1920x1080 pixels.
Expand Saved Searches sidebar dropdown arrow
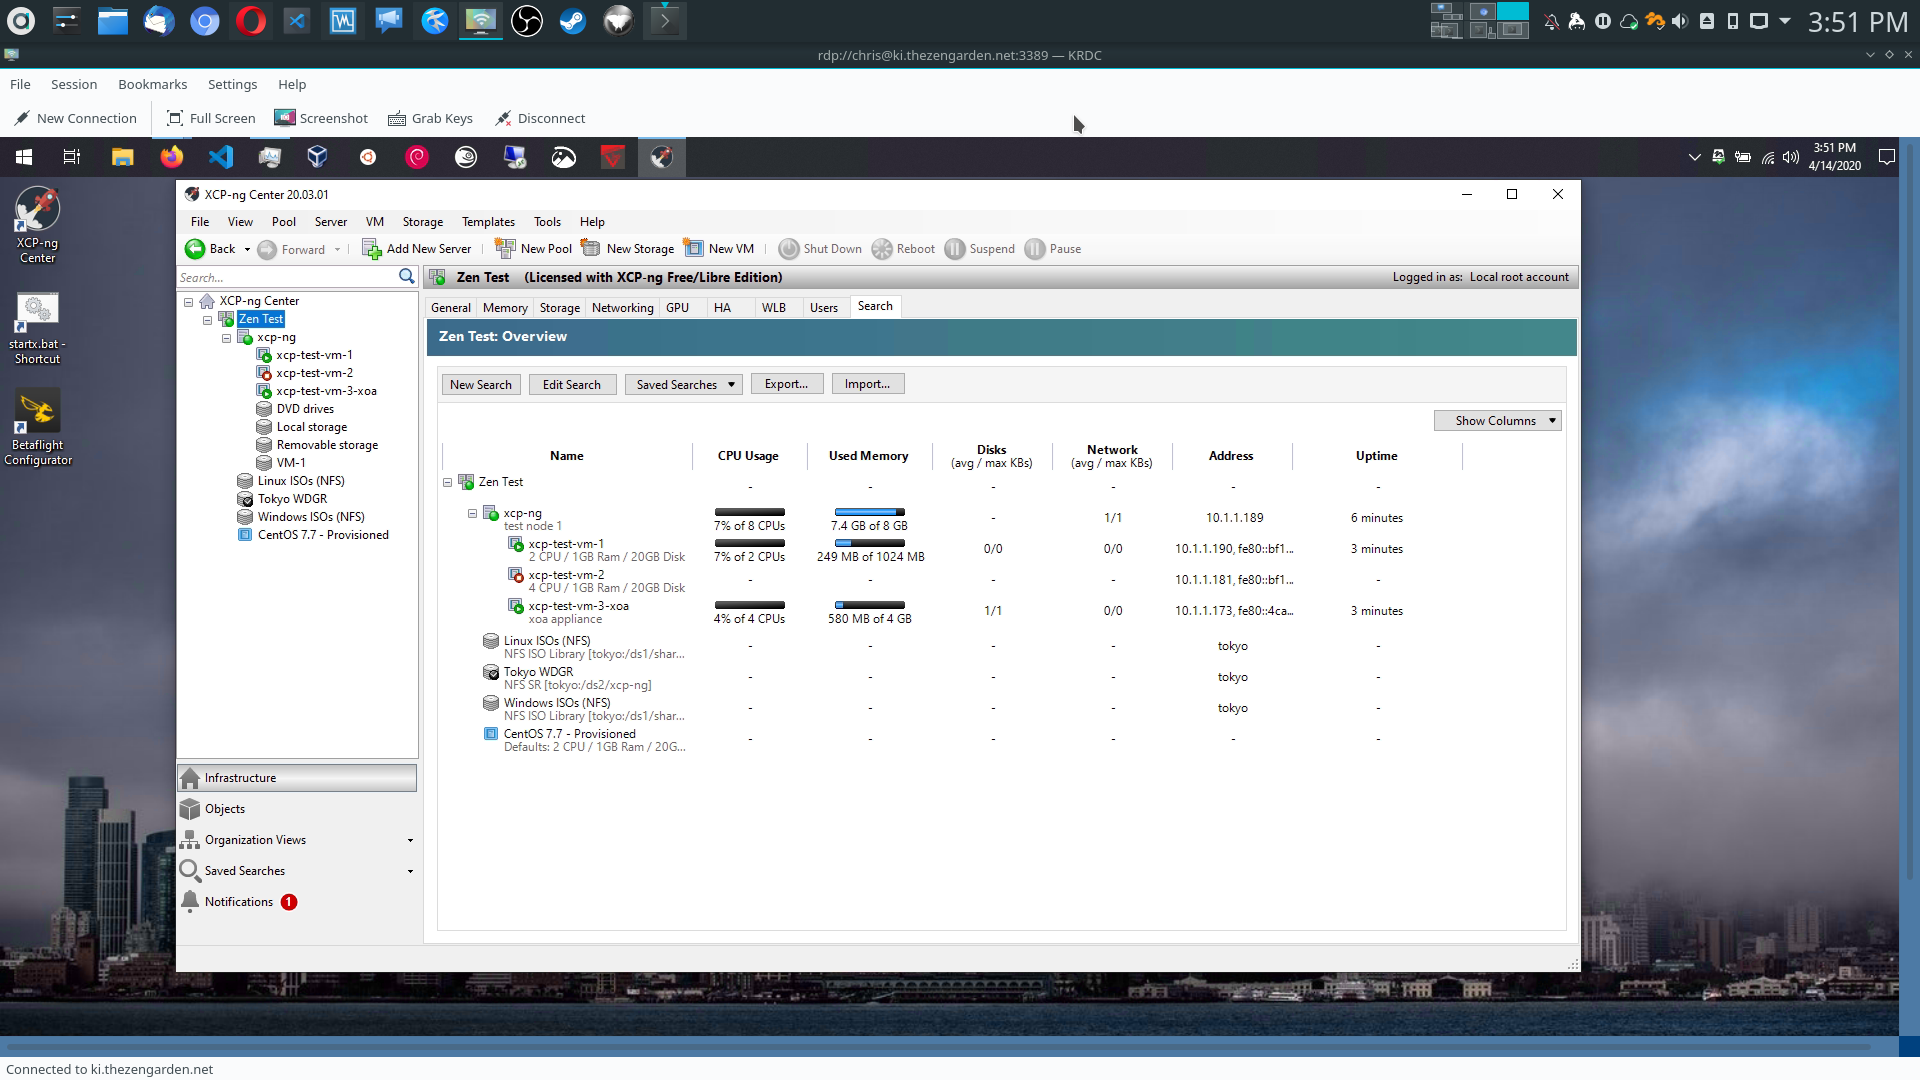pyautogui.click(x=410, y=871)
